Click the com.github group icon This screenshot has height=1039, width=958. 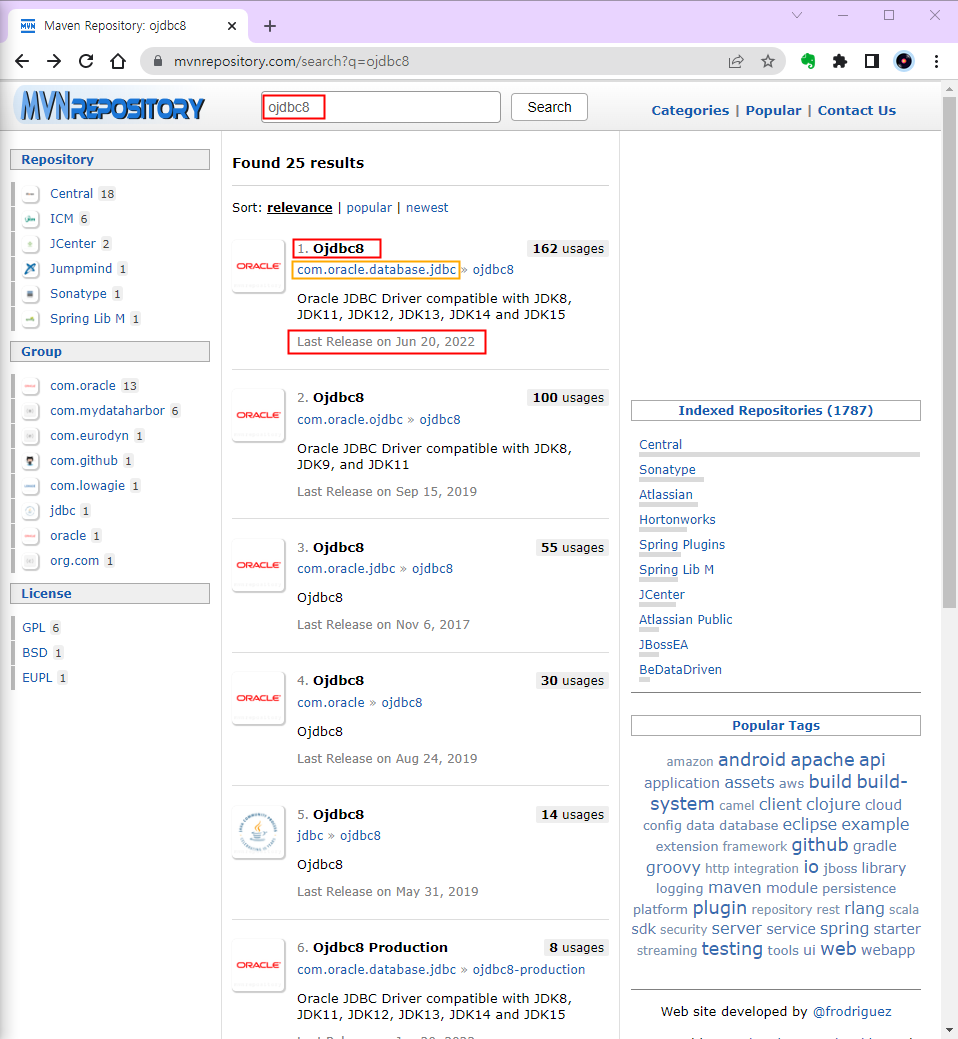(30, 461)
